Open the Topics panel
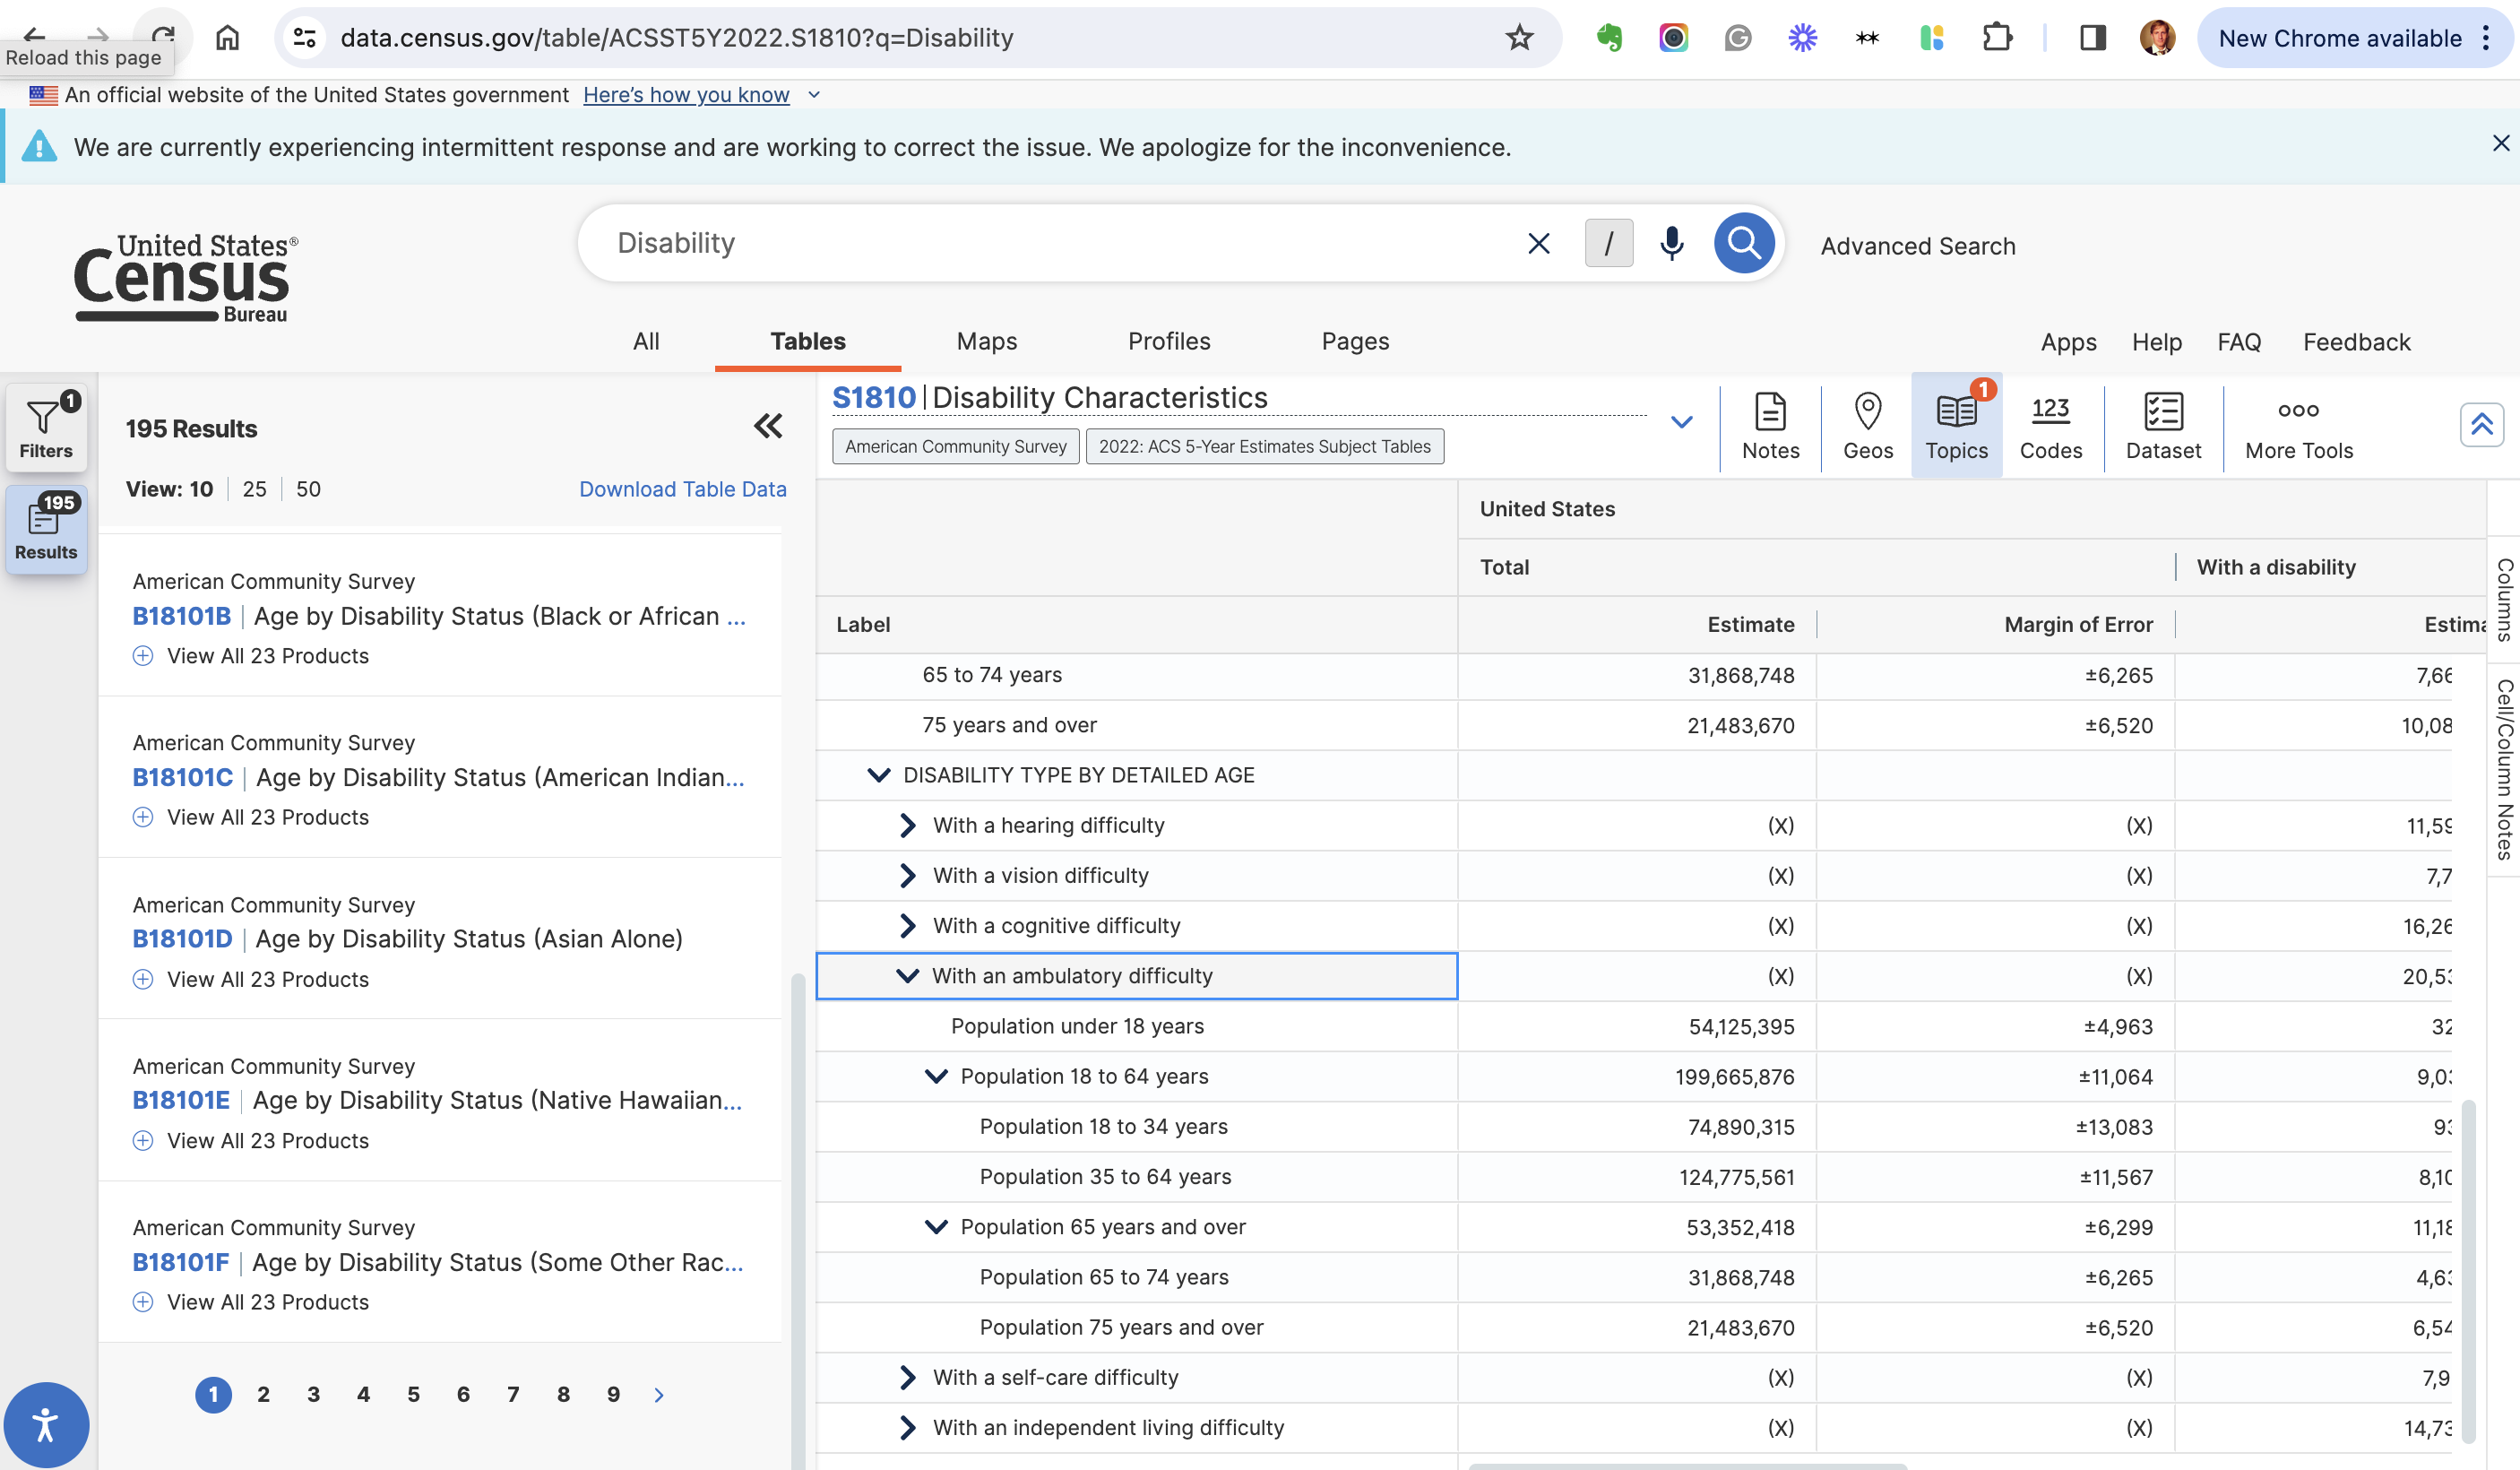 (1956, 426)
